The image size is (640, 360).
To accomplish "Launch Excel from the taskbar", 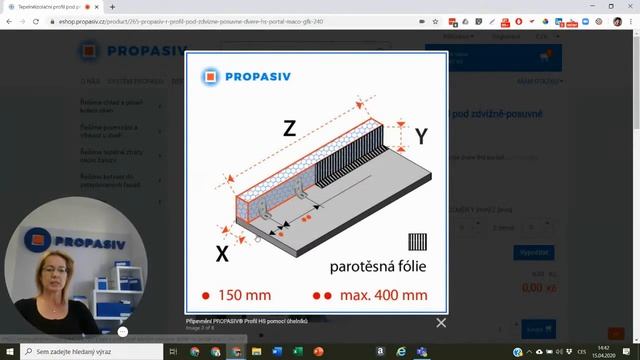I will click(x=298, y=351).
